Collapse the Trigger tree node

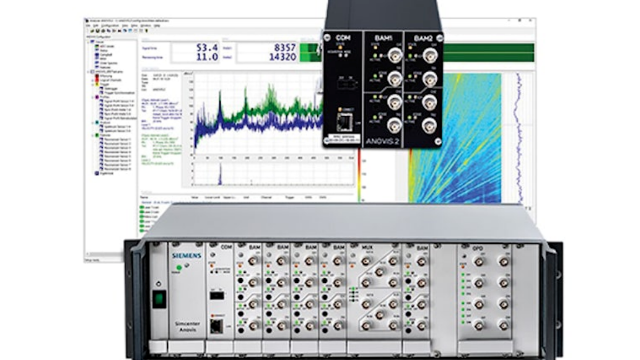tap(92, 84)
